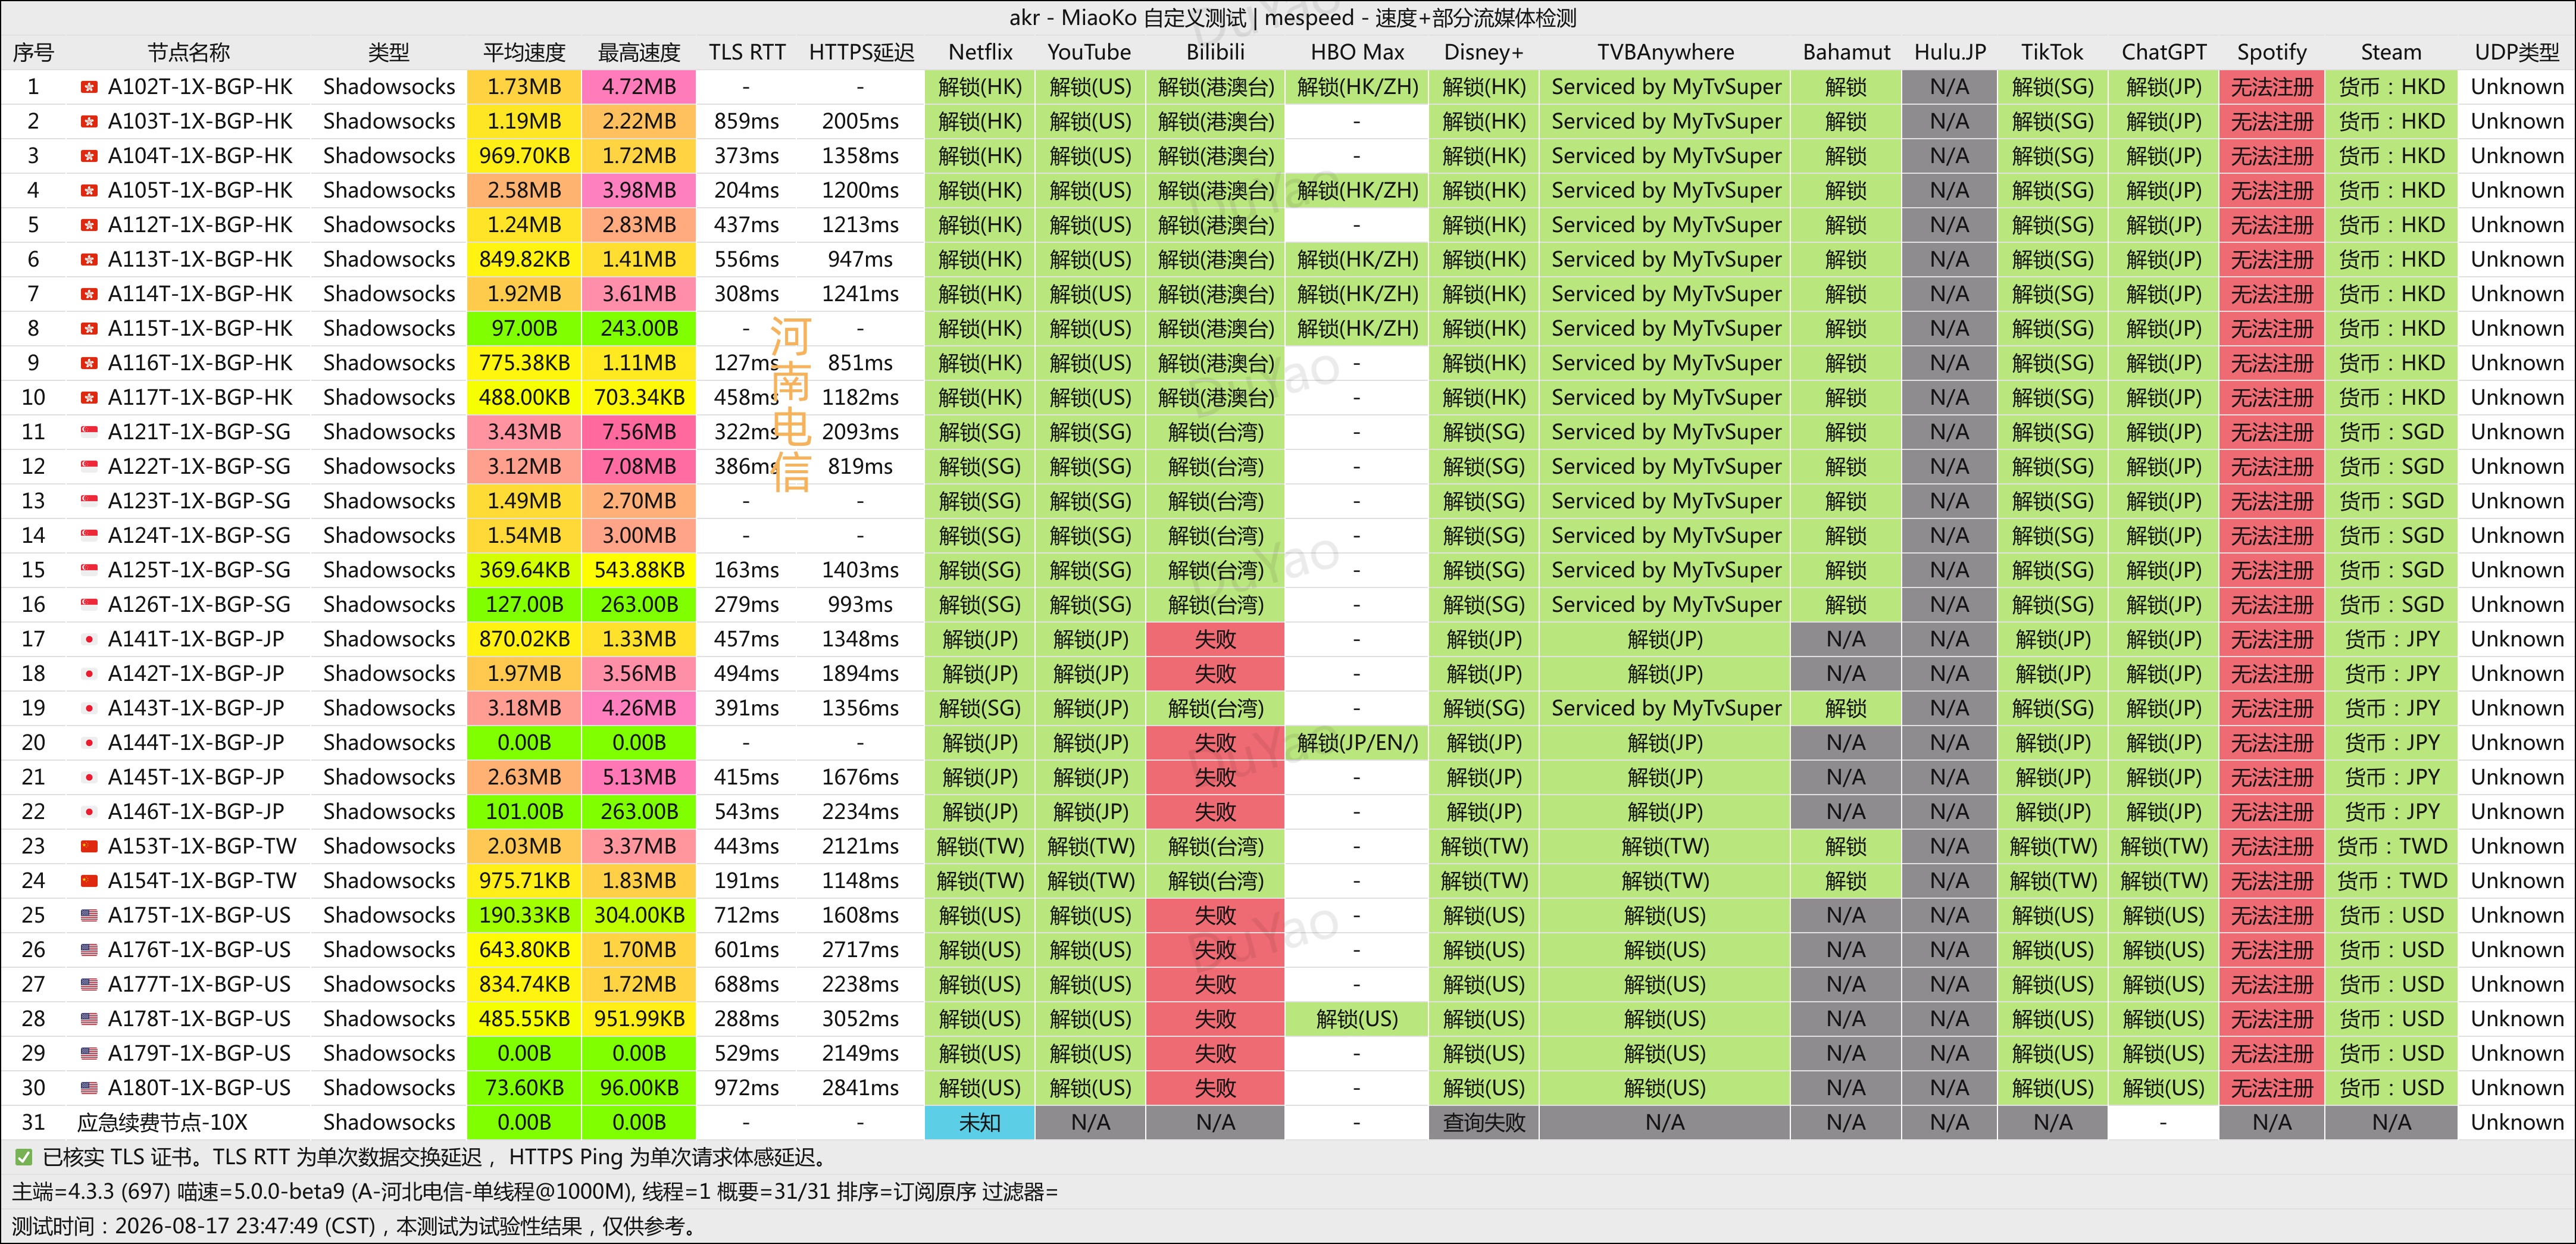The height and width of the screenshot is (1244, 2576).
Task: Click the Japan flag beside A141T-1X-BGP-JP
Action: coord(89,639)
